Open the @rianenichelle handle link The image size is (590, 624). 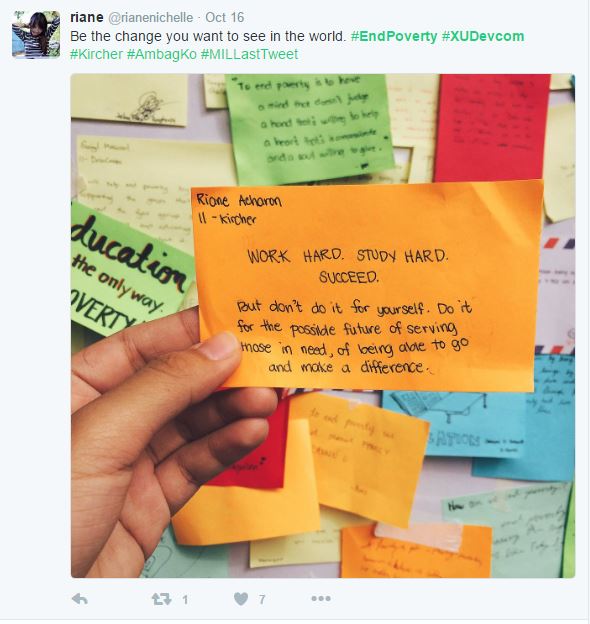tap(150, 18)
